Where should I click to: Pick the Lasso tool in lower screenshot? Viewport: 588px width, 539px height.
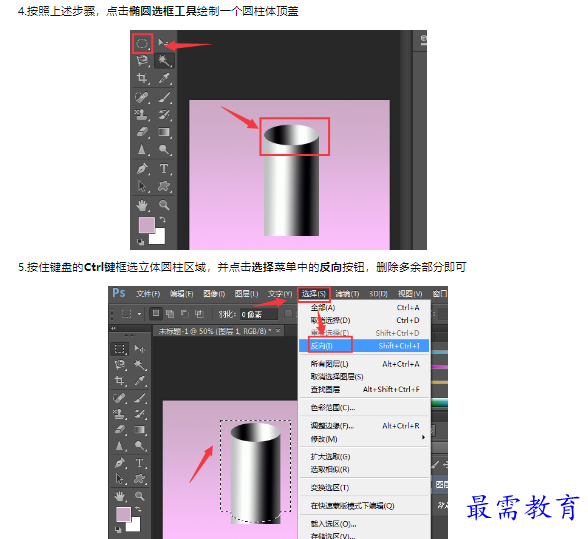pos(120,365)
